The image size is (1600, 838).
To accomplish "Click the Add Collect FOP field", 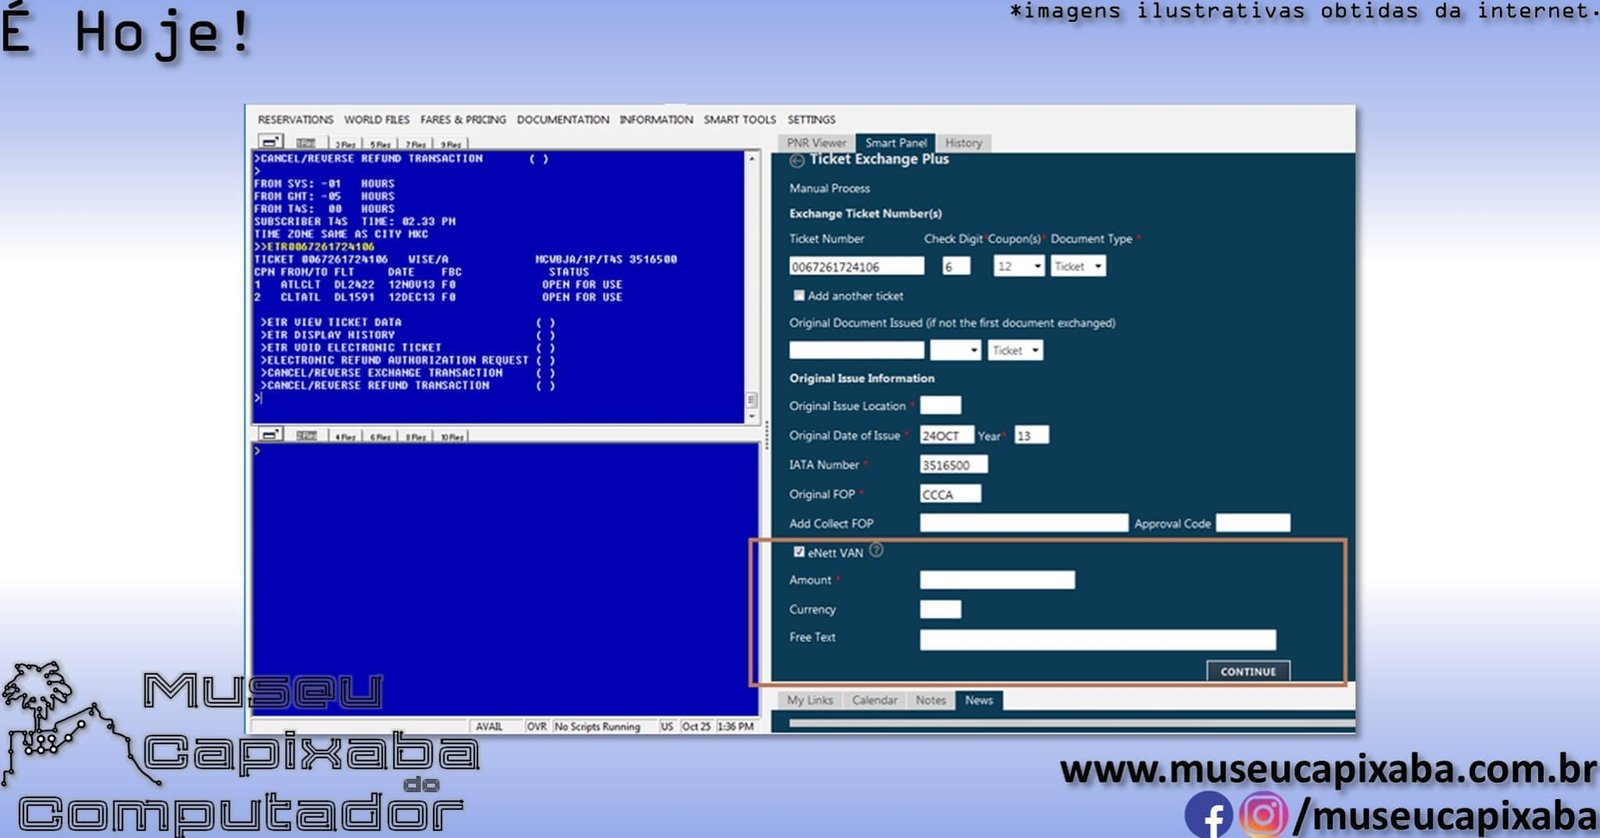I will click(1024, 523).
